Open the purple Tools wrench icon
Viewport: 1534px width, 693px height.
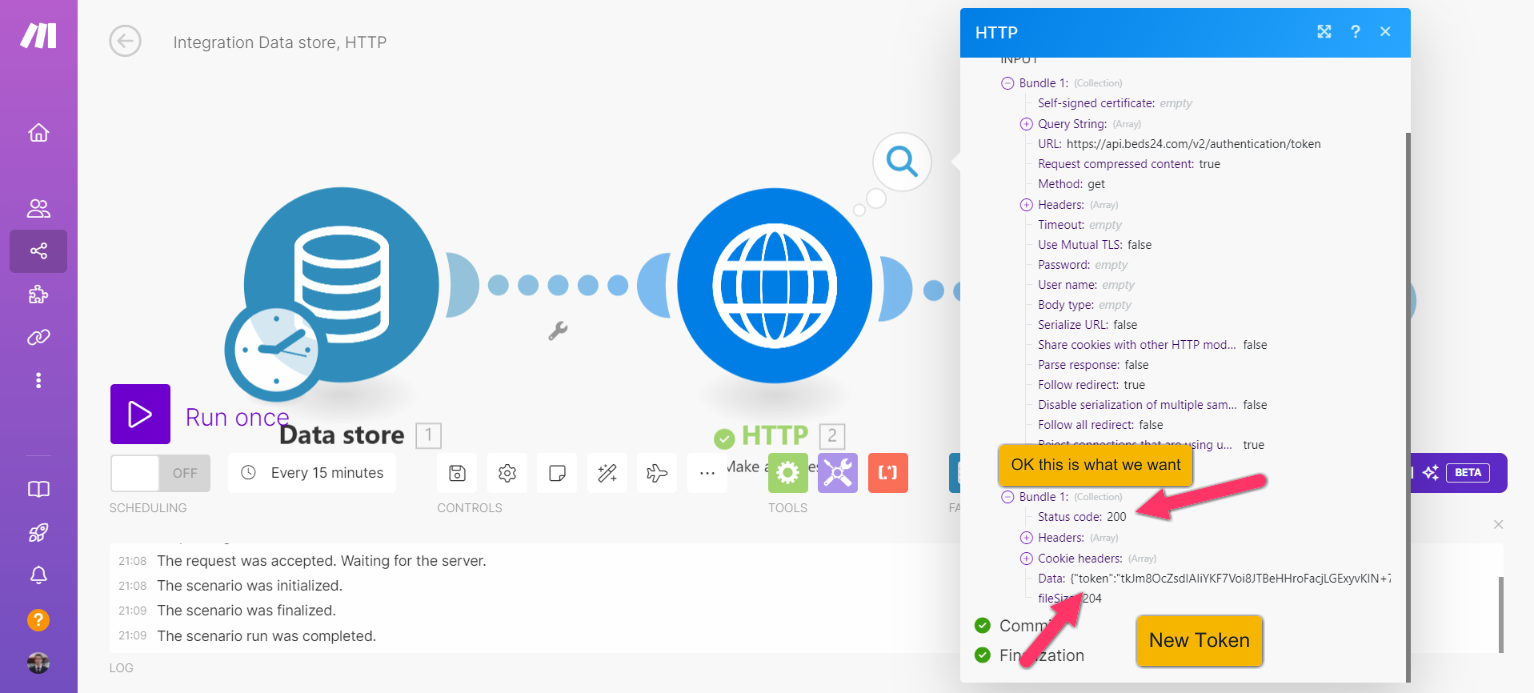[x=838, y=472]
